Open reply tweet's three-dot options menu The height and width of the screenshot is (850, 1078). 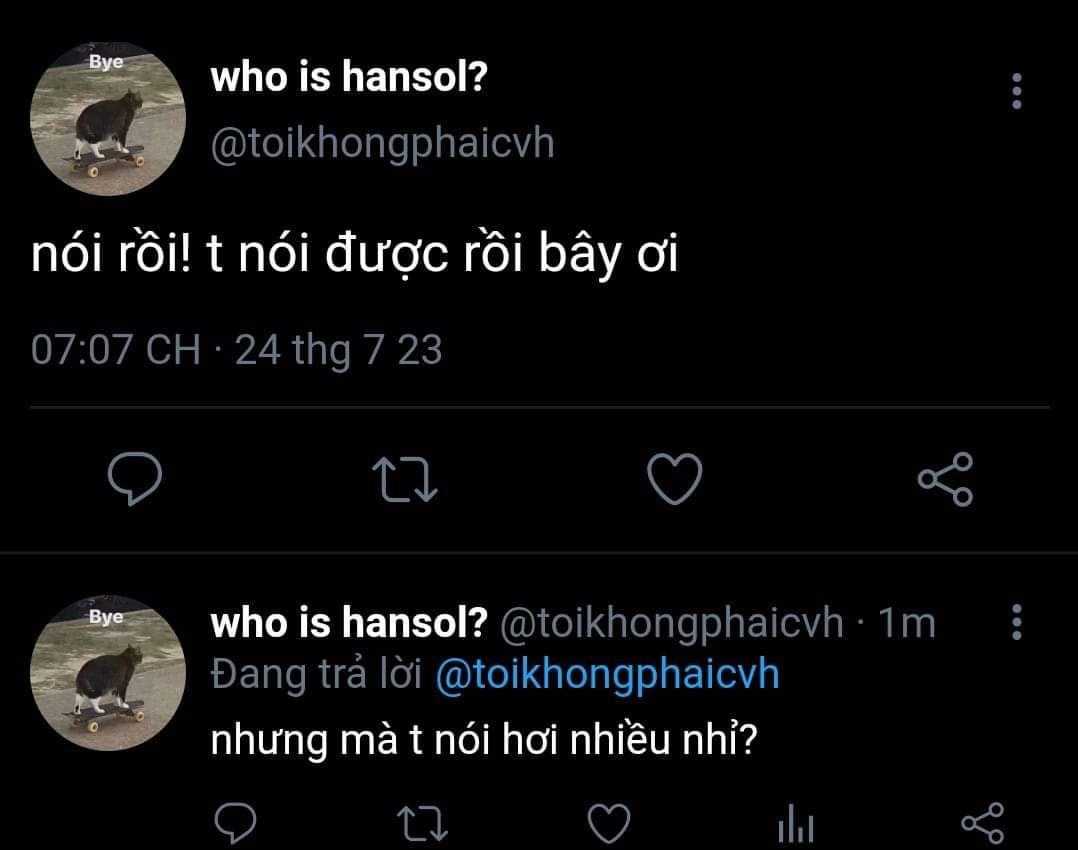click(1017, 622)
